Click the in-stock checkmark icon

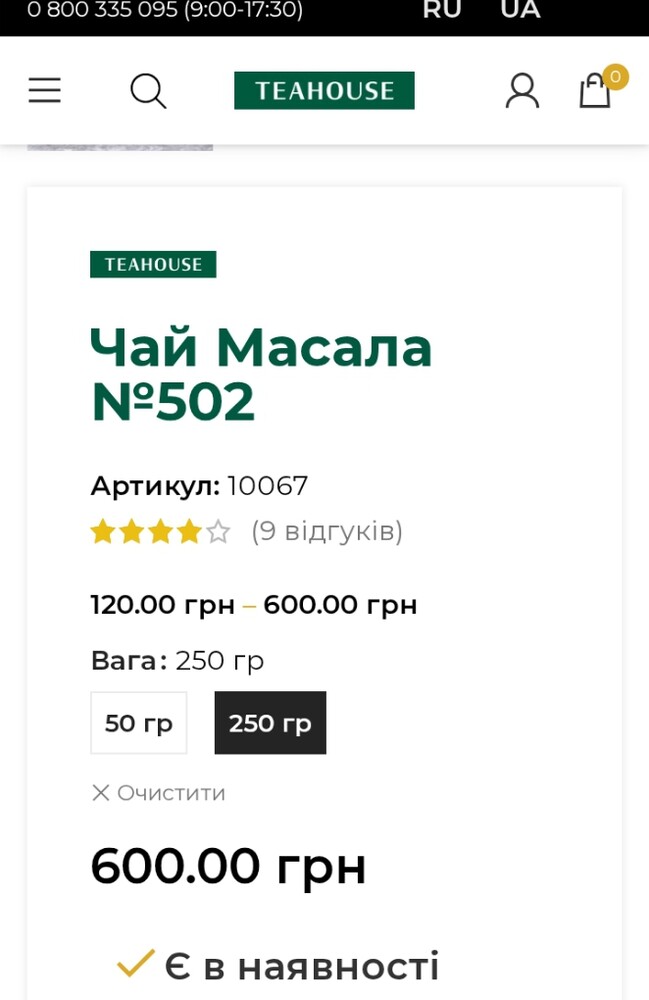click(x=135, y=964)
